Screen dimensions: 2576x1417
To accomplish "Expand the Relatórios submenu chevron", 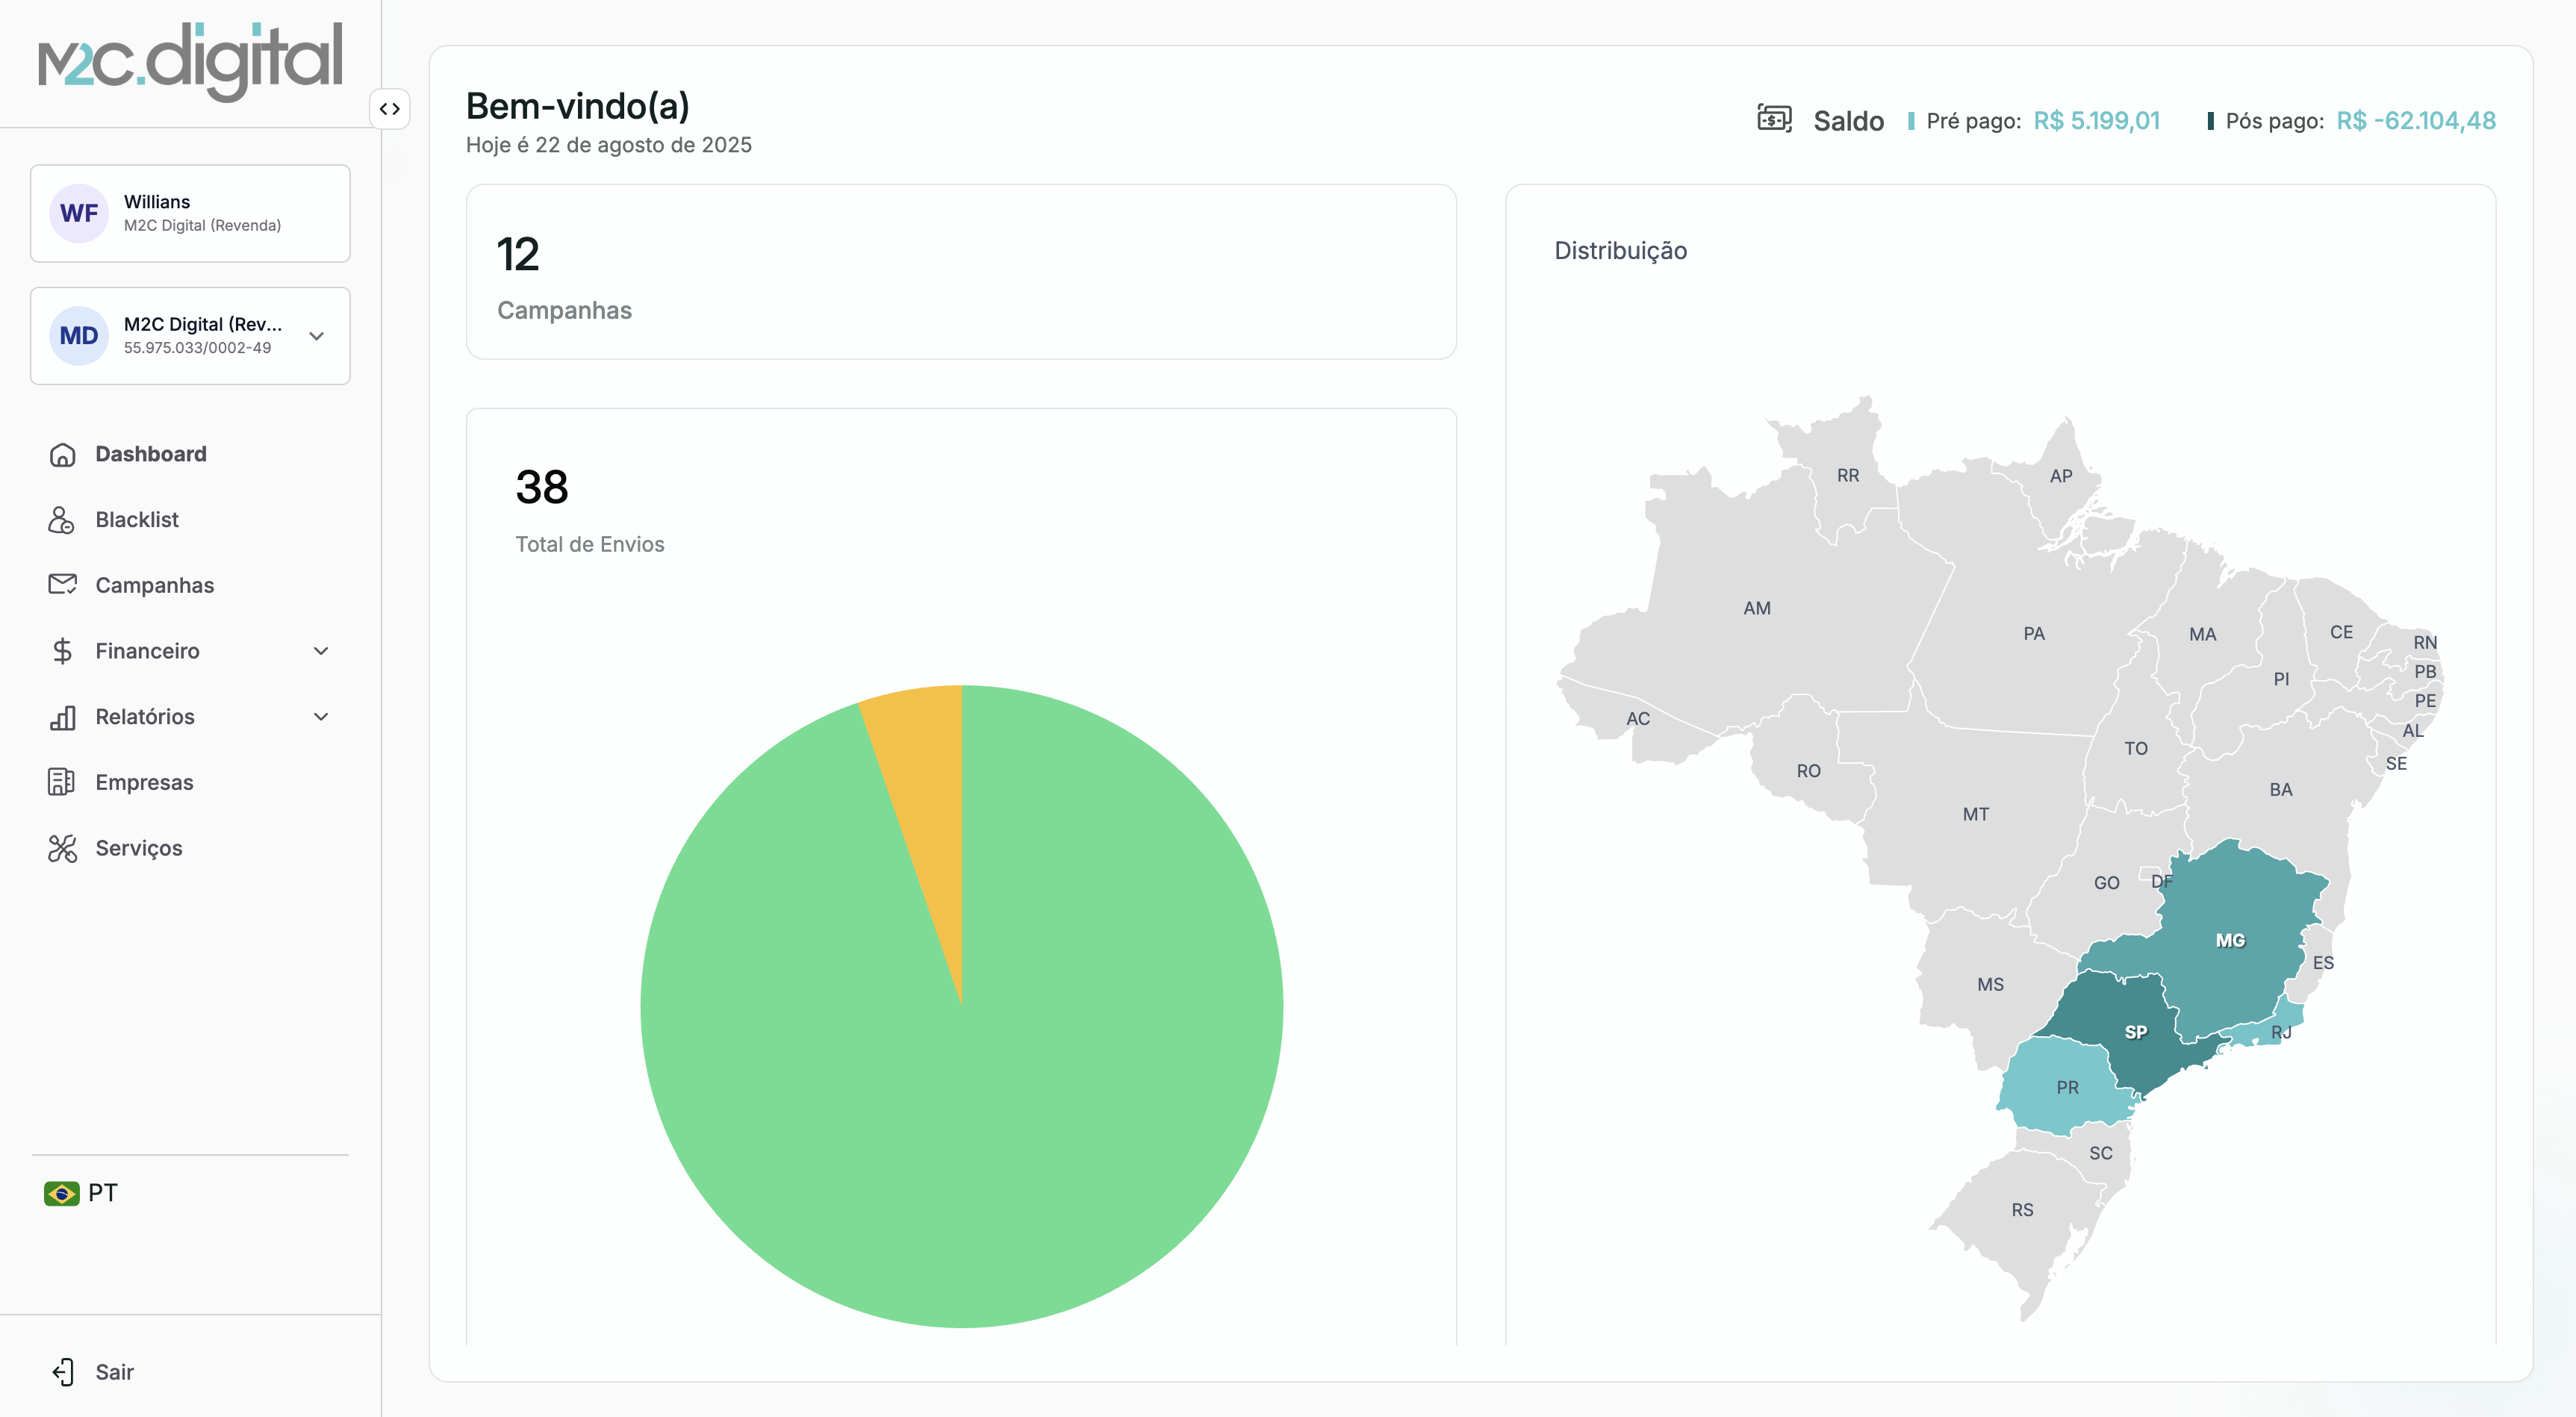I will 321,717.
